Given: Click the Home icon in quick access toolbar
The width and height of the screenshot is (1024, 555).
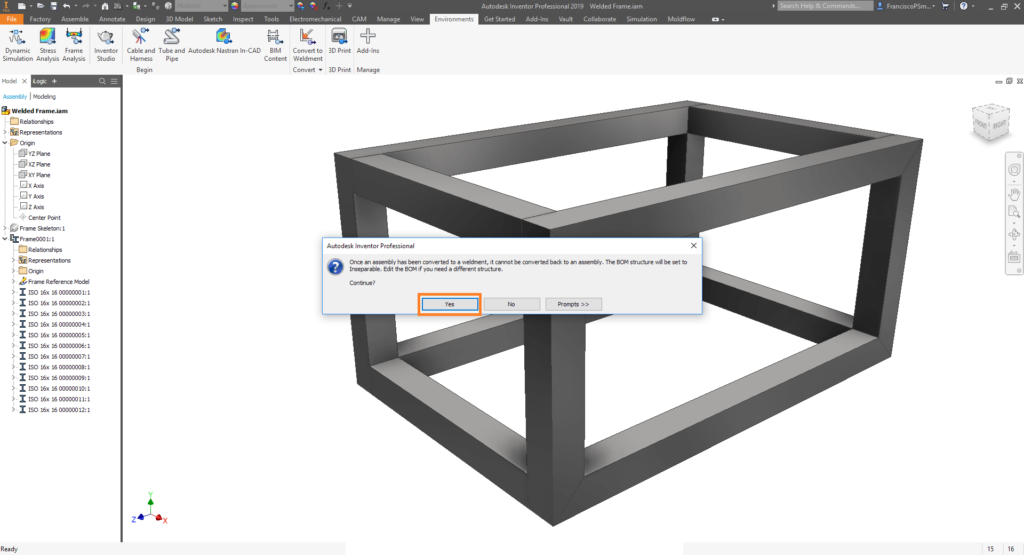Looking at the screenshot, I should click(104, 6).
